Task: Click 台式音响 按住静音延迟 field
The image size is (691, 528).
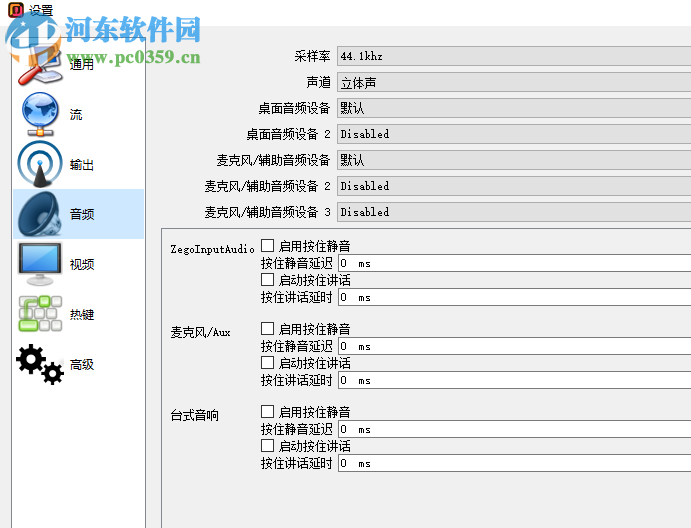Action: [514, 429]
